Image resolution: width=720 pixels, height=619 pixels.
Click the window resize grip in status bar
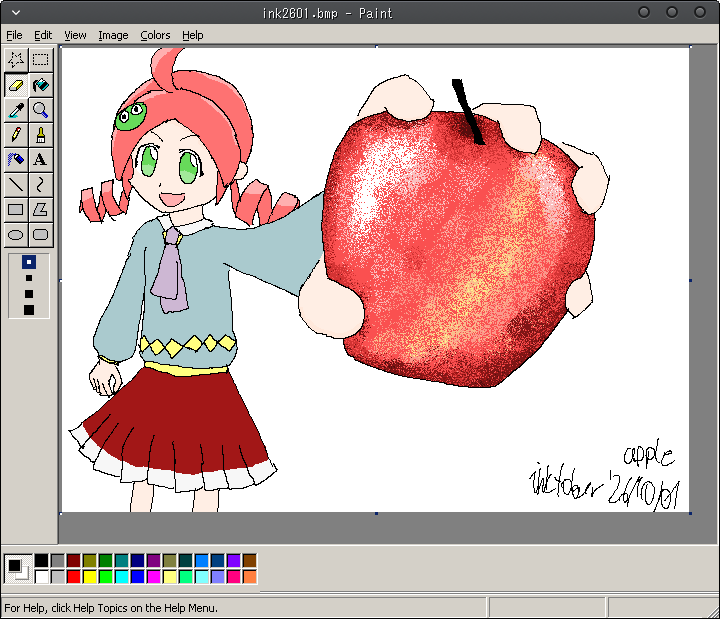click(x=713, y=612)
